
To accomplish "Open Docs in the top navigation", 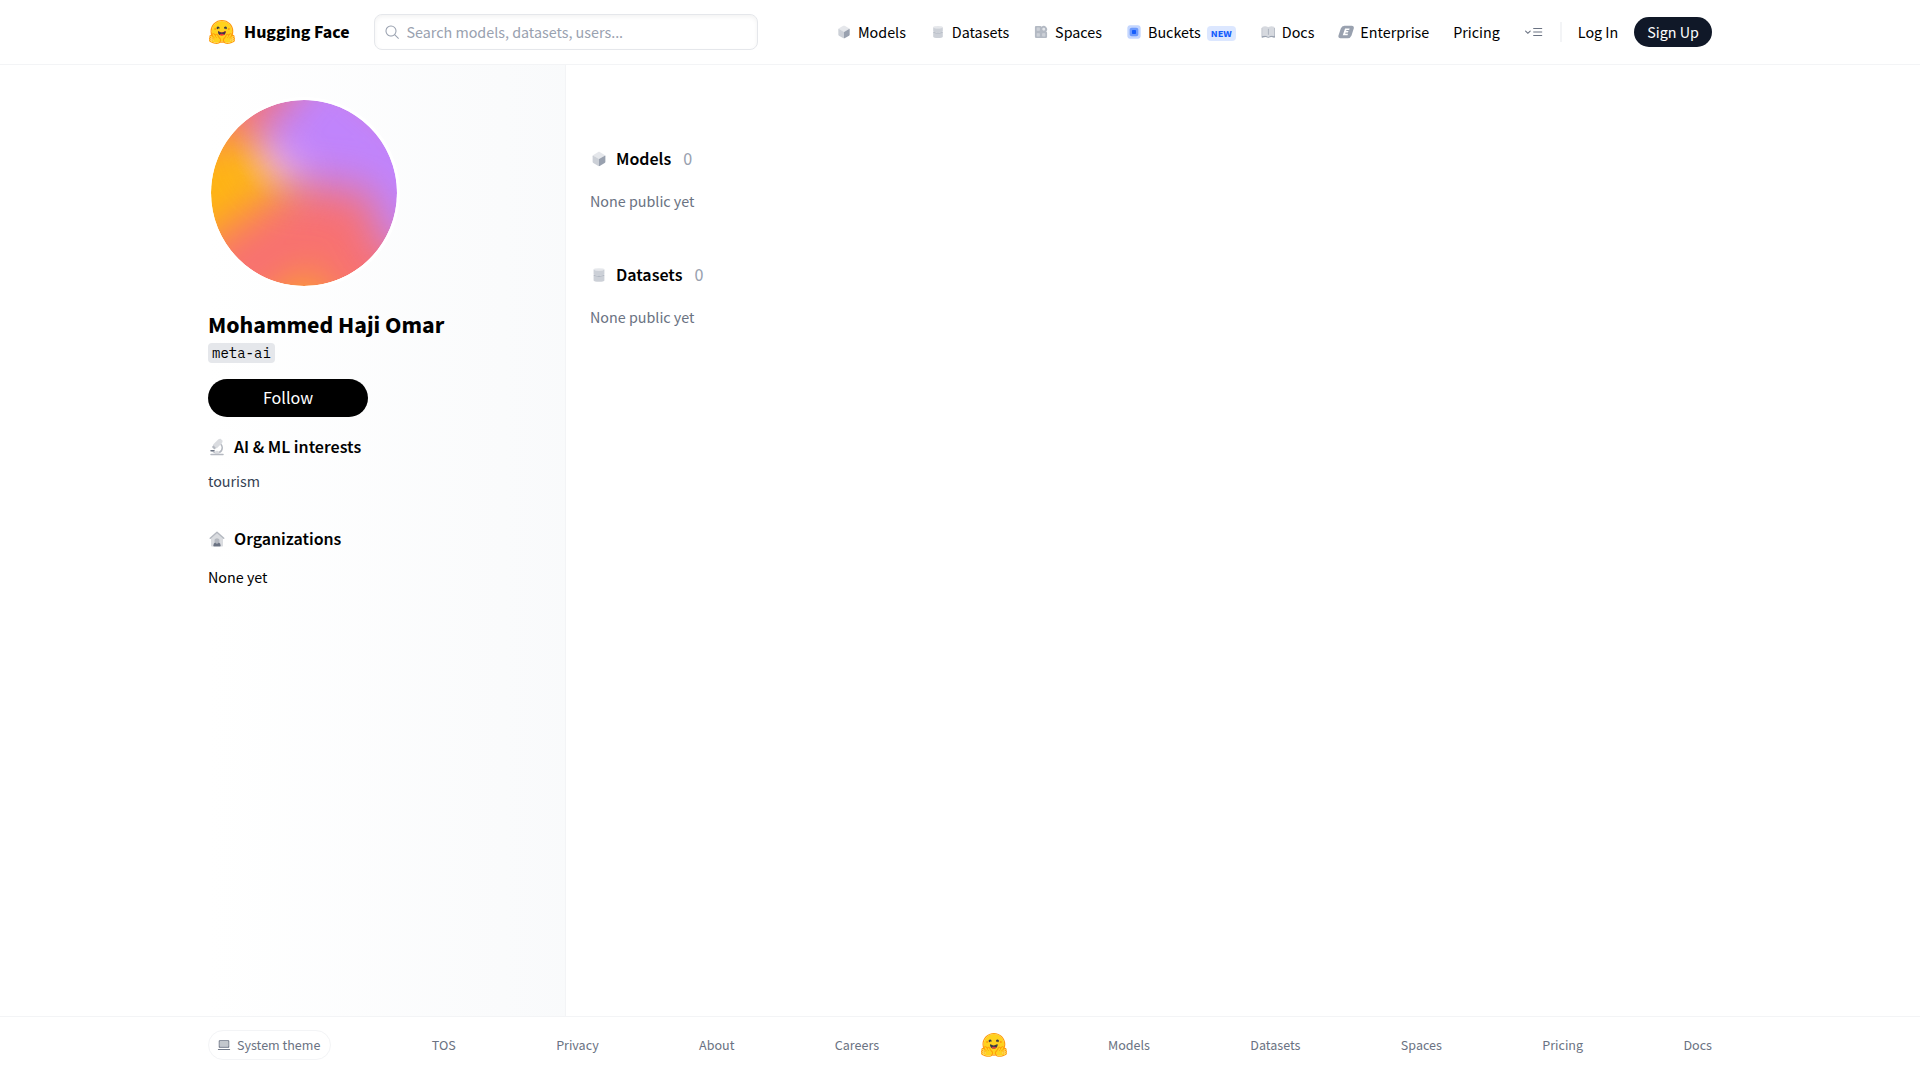I will tap(1288, 33).
